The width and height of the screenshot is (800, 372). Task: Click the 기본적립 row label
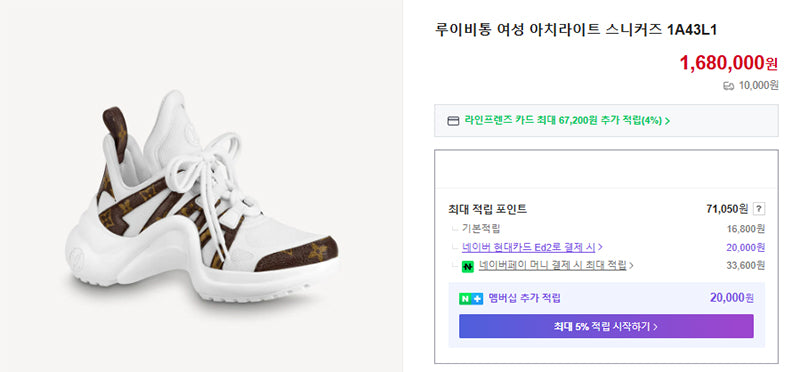tap(481, 229)
